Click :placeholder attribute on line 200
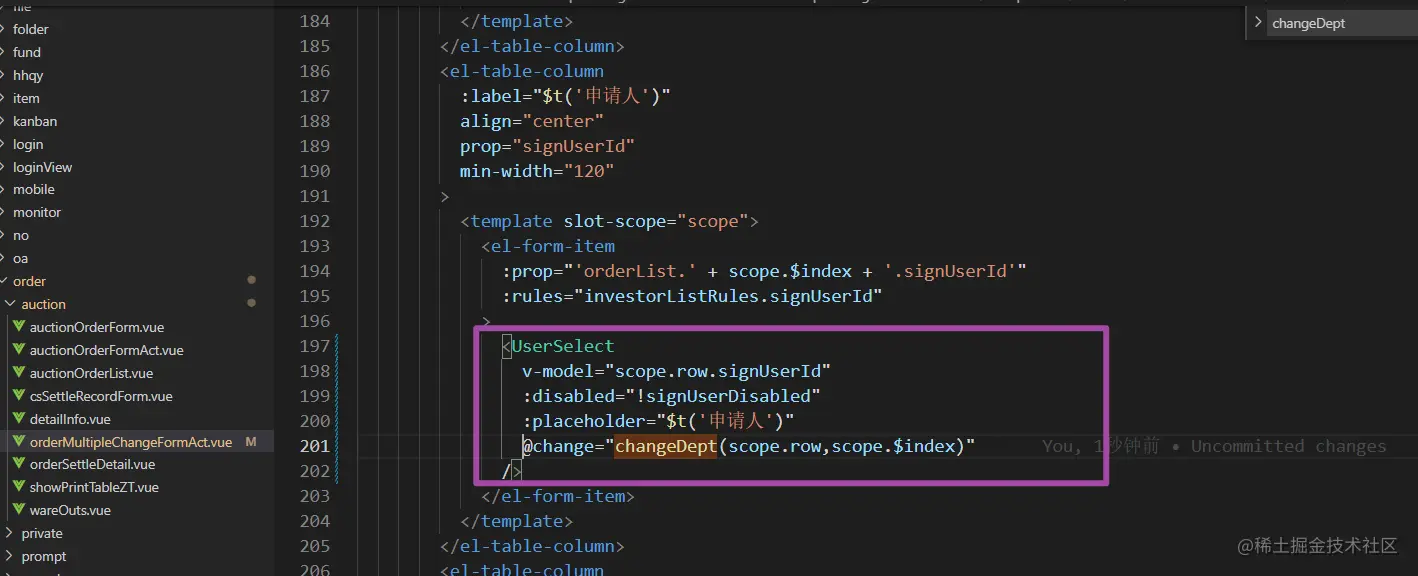Screen dimensions: 1418x576 (583, 421)
